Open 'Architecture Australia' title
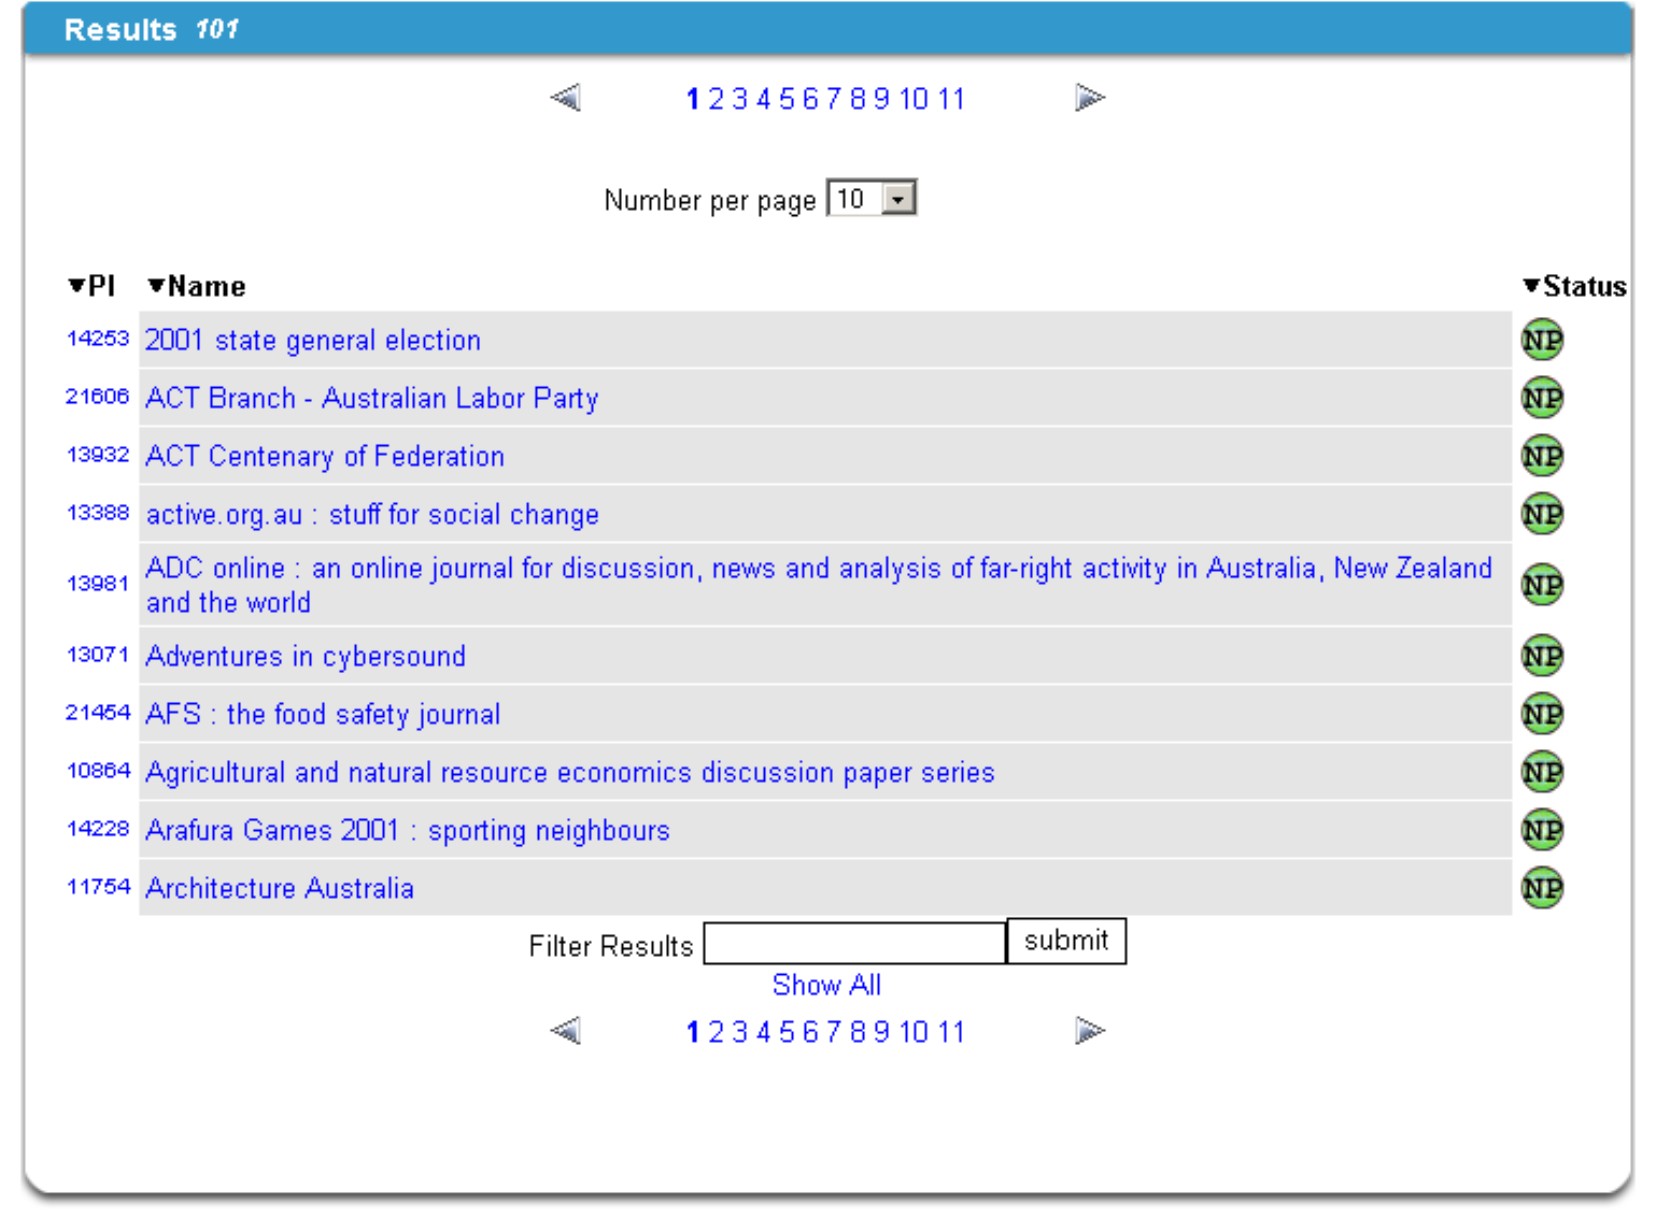 point(280,889)
